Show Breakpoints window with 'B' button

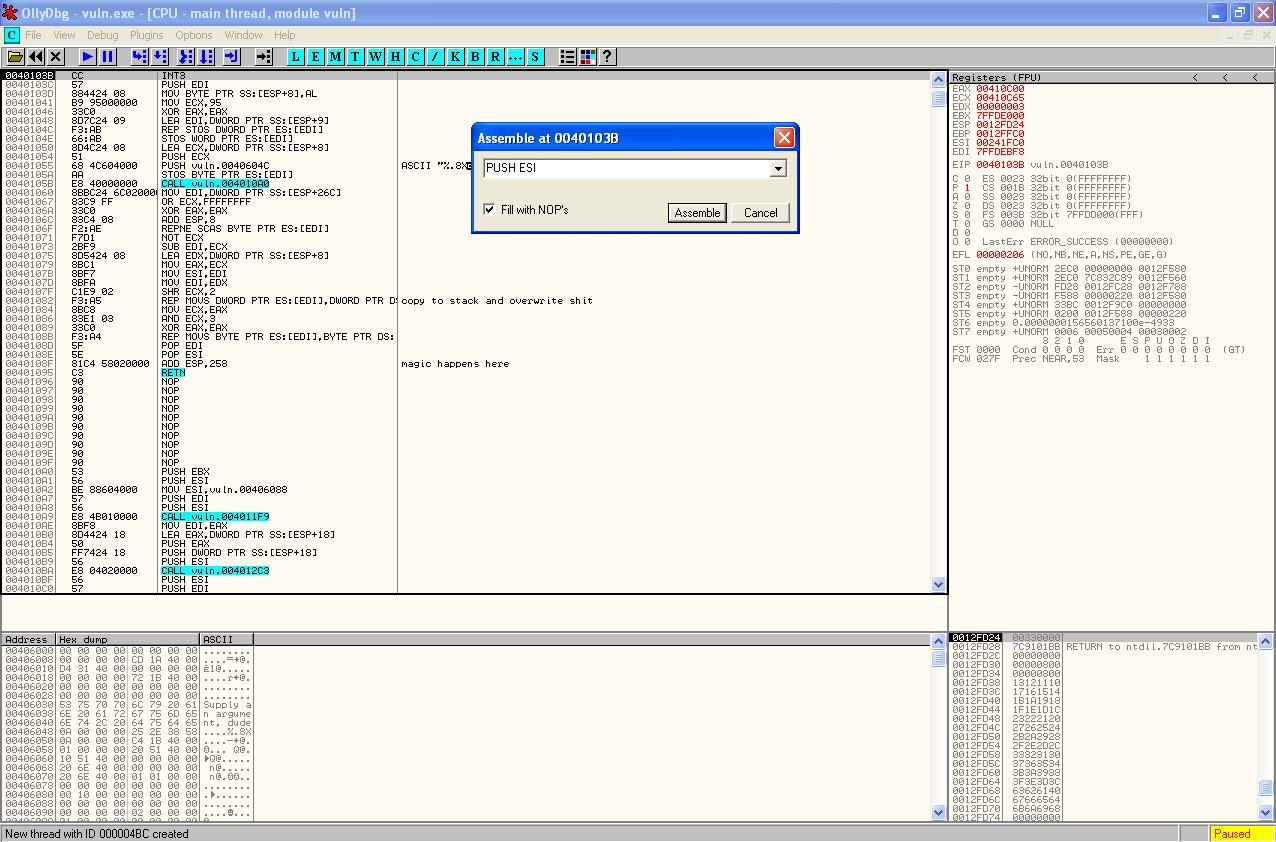click(475, 57)
